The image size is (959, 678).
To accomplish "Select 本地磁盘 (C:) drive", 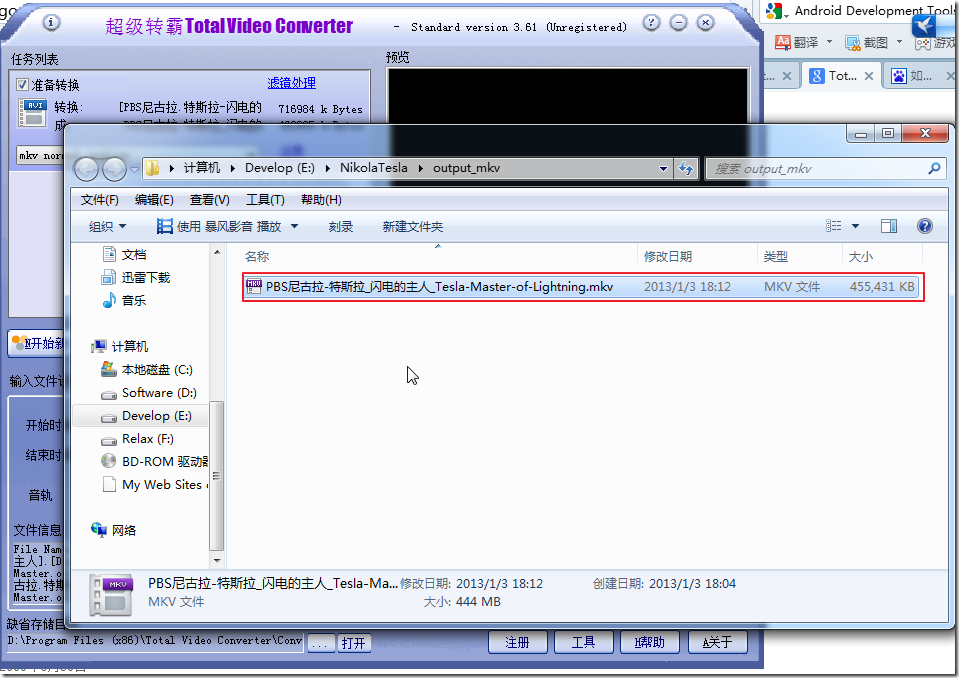I will [147, 370].
